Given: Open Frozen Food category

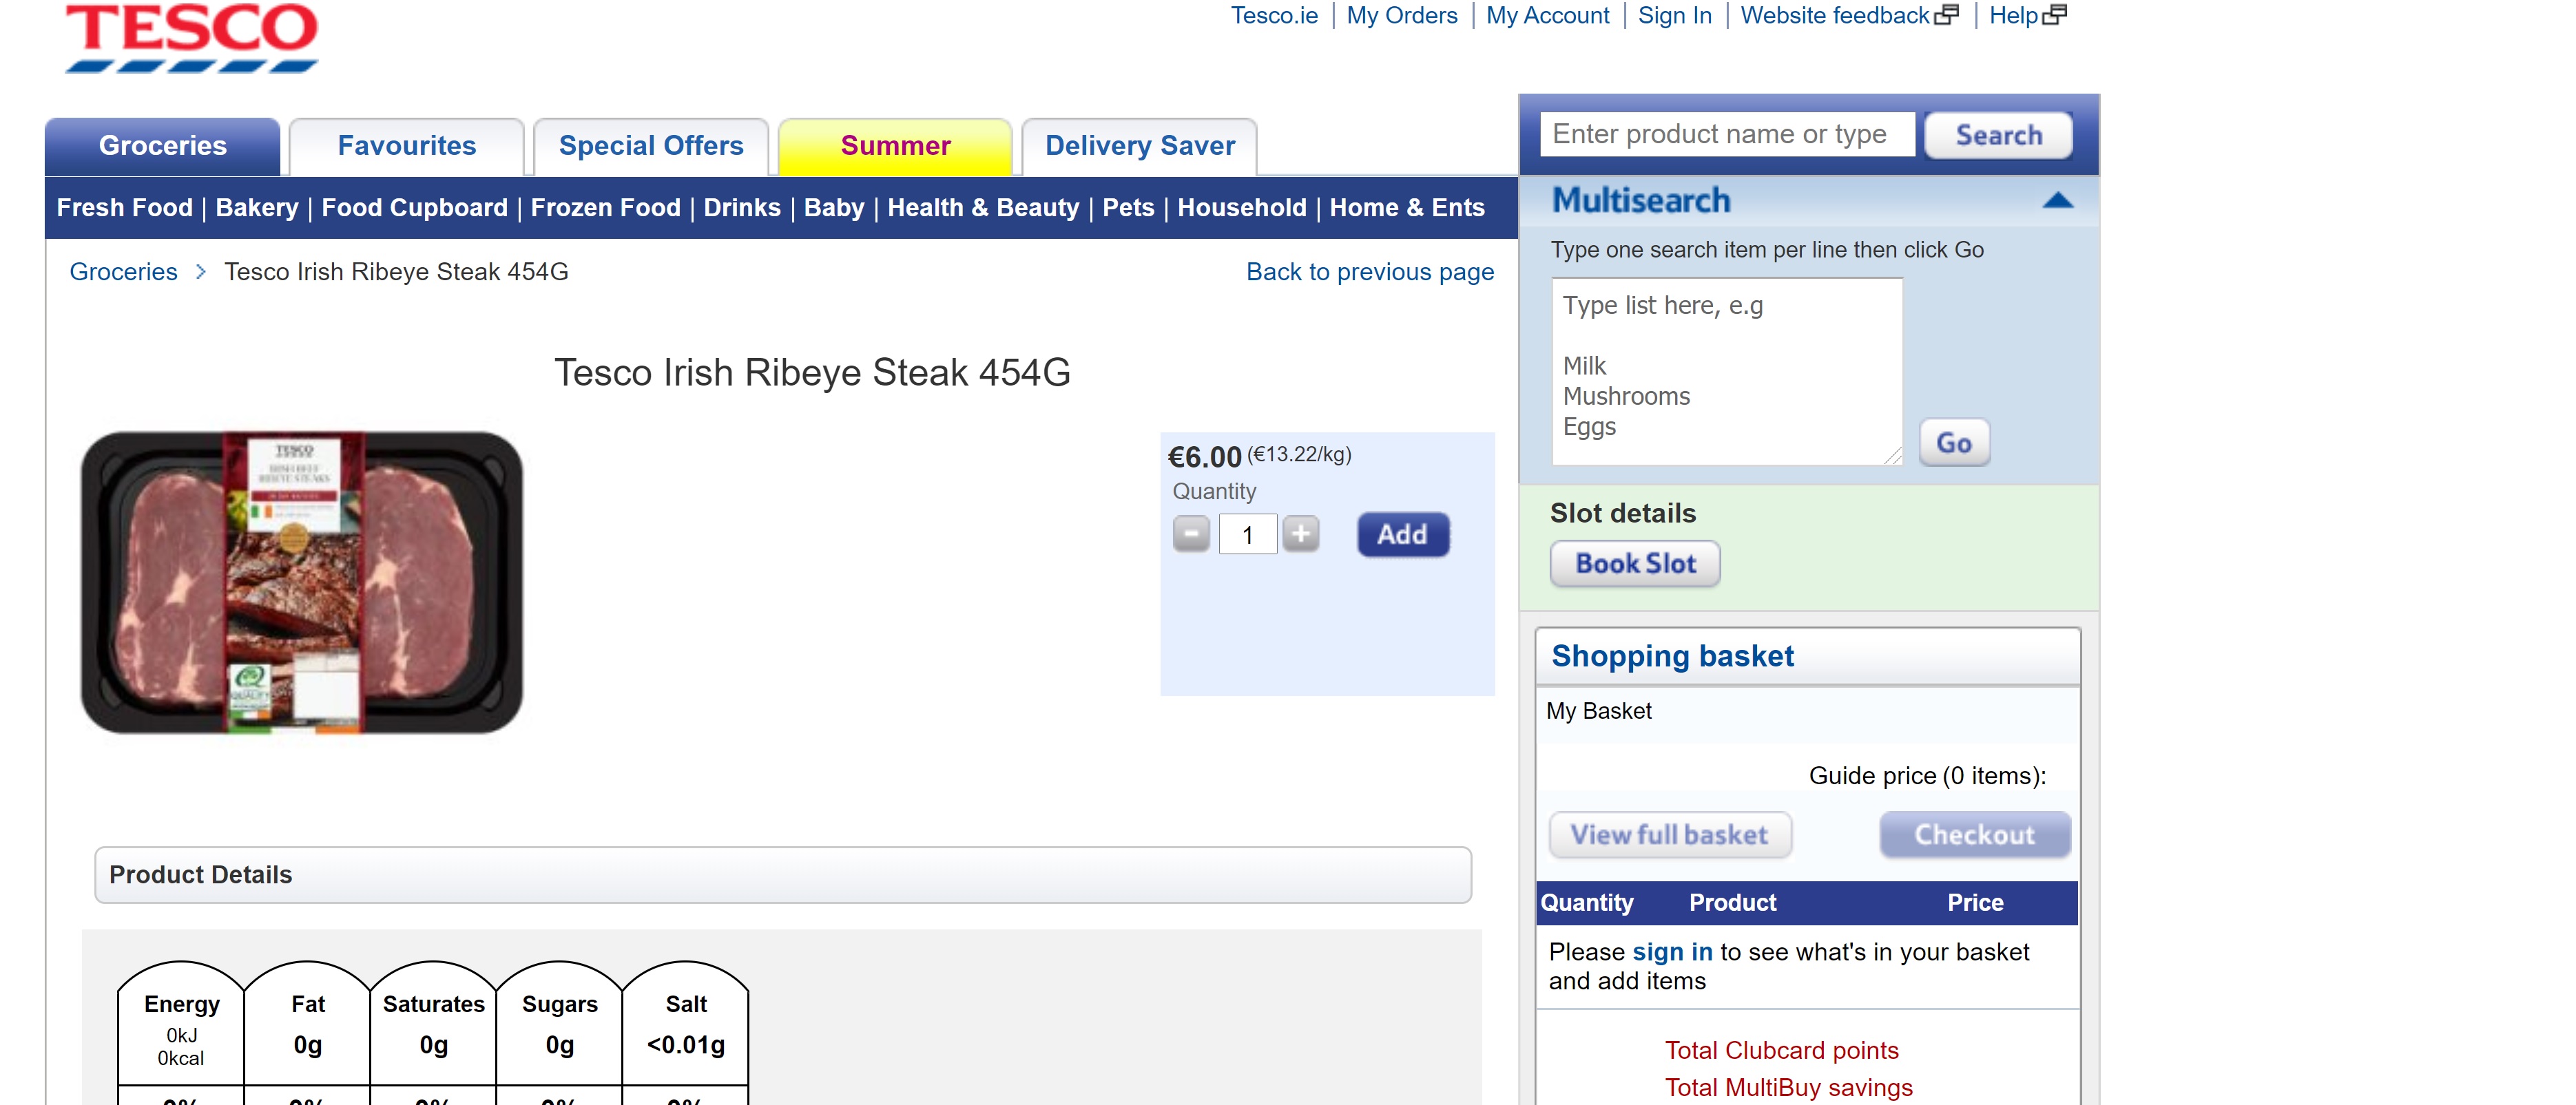Looking at the screenshot, I should point(605,208).
